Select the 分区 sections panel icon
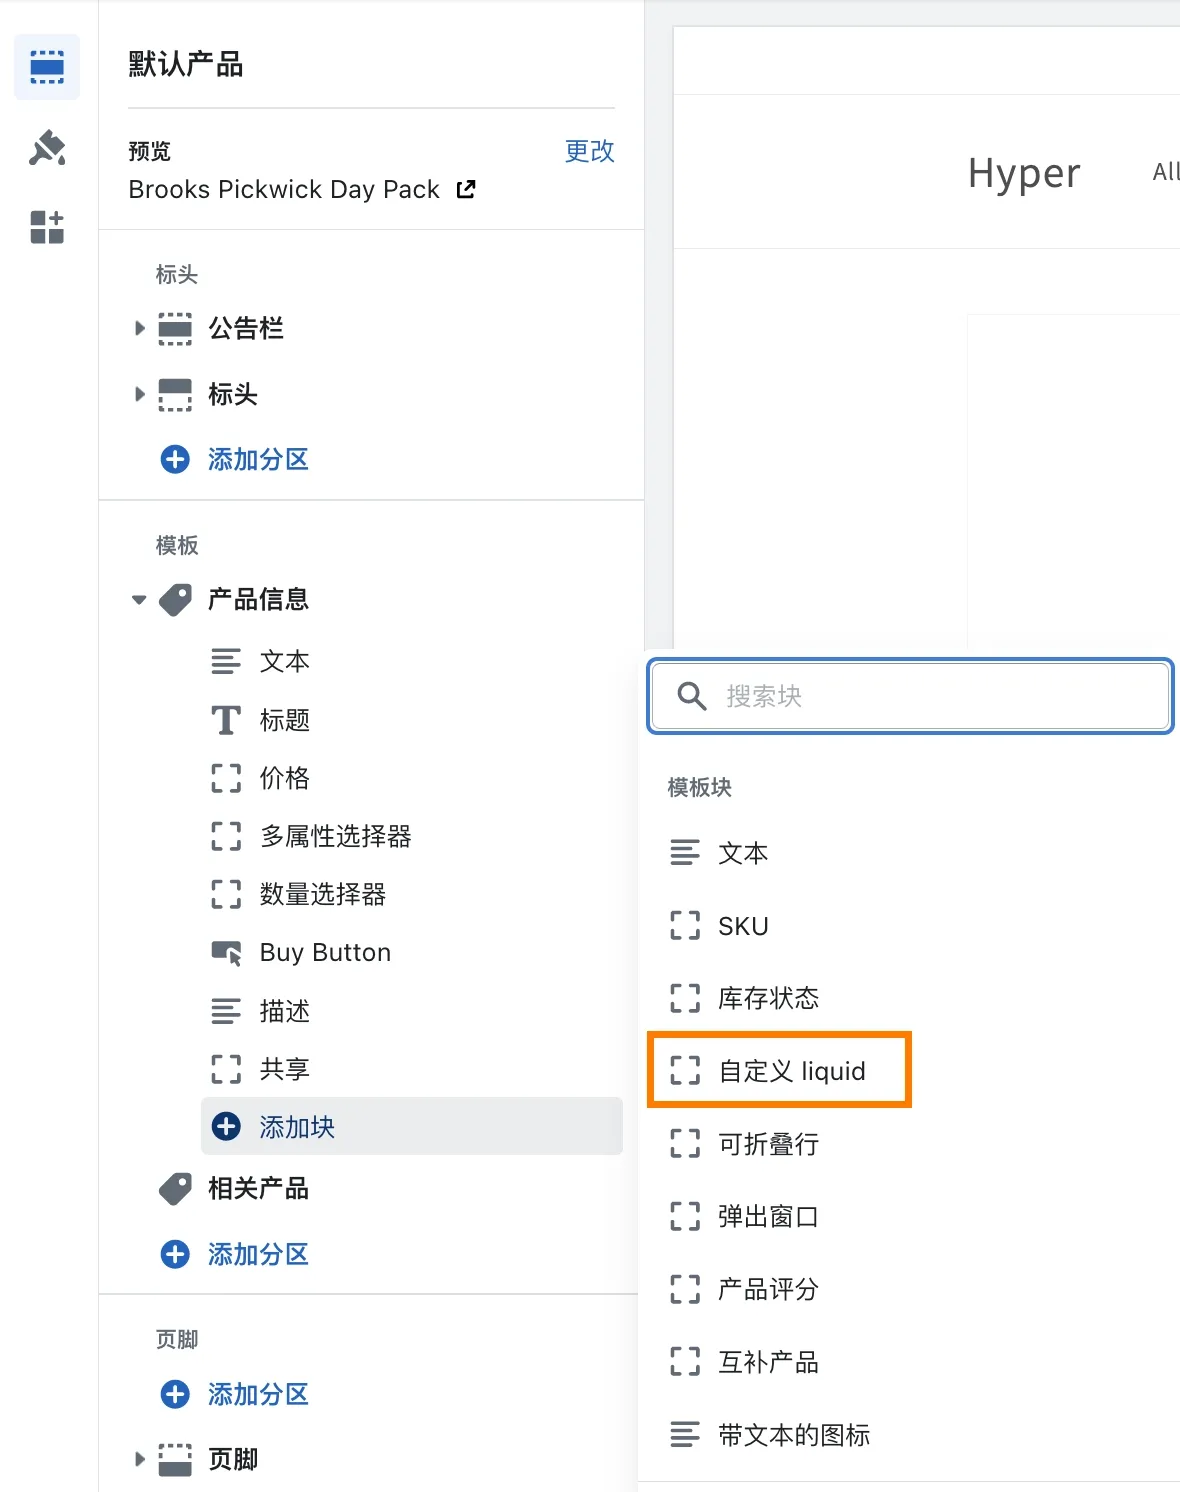1180x1492 pixels. 46,67
